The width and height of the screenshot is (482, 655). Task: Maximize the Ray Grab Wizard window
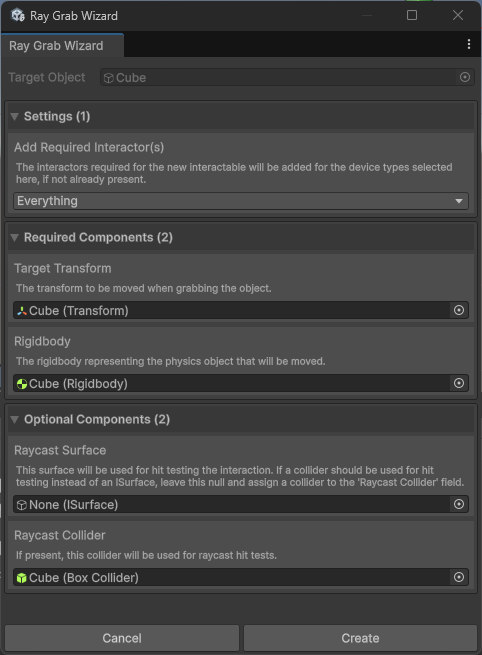point(412,15)
